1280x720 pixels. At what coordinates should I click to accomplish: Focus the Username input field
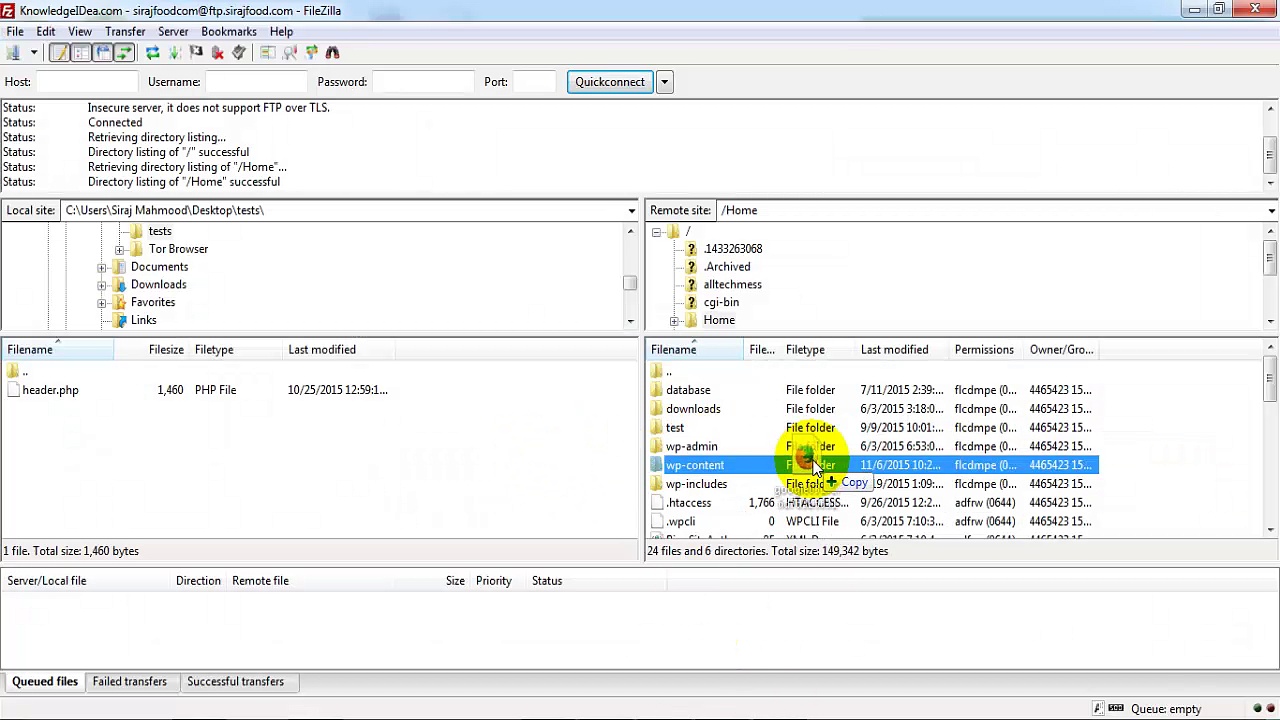tap(256, 82)
